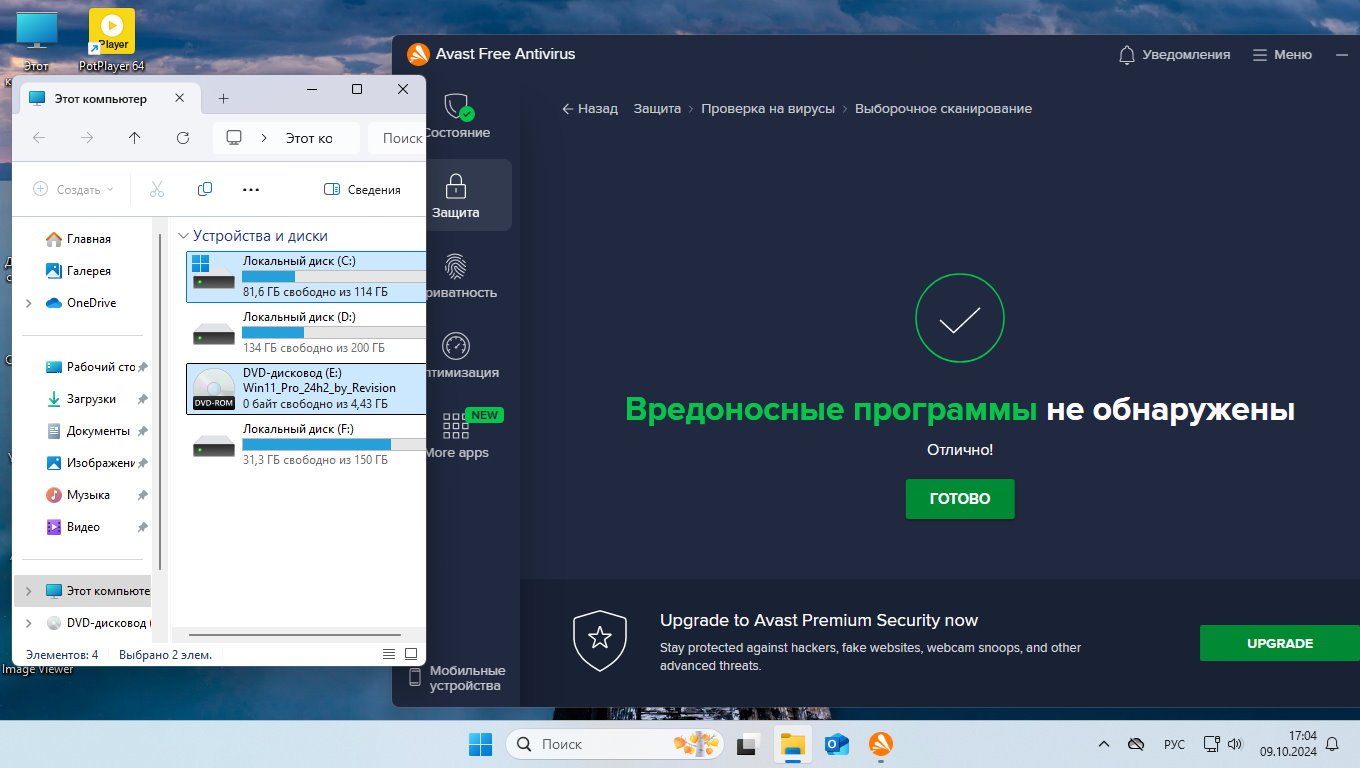This screenshot has width=1360, height=768.
Task: Go up one folder level in Explorer
Action: coord(135,138)
